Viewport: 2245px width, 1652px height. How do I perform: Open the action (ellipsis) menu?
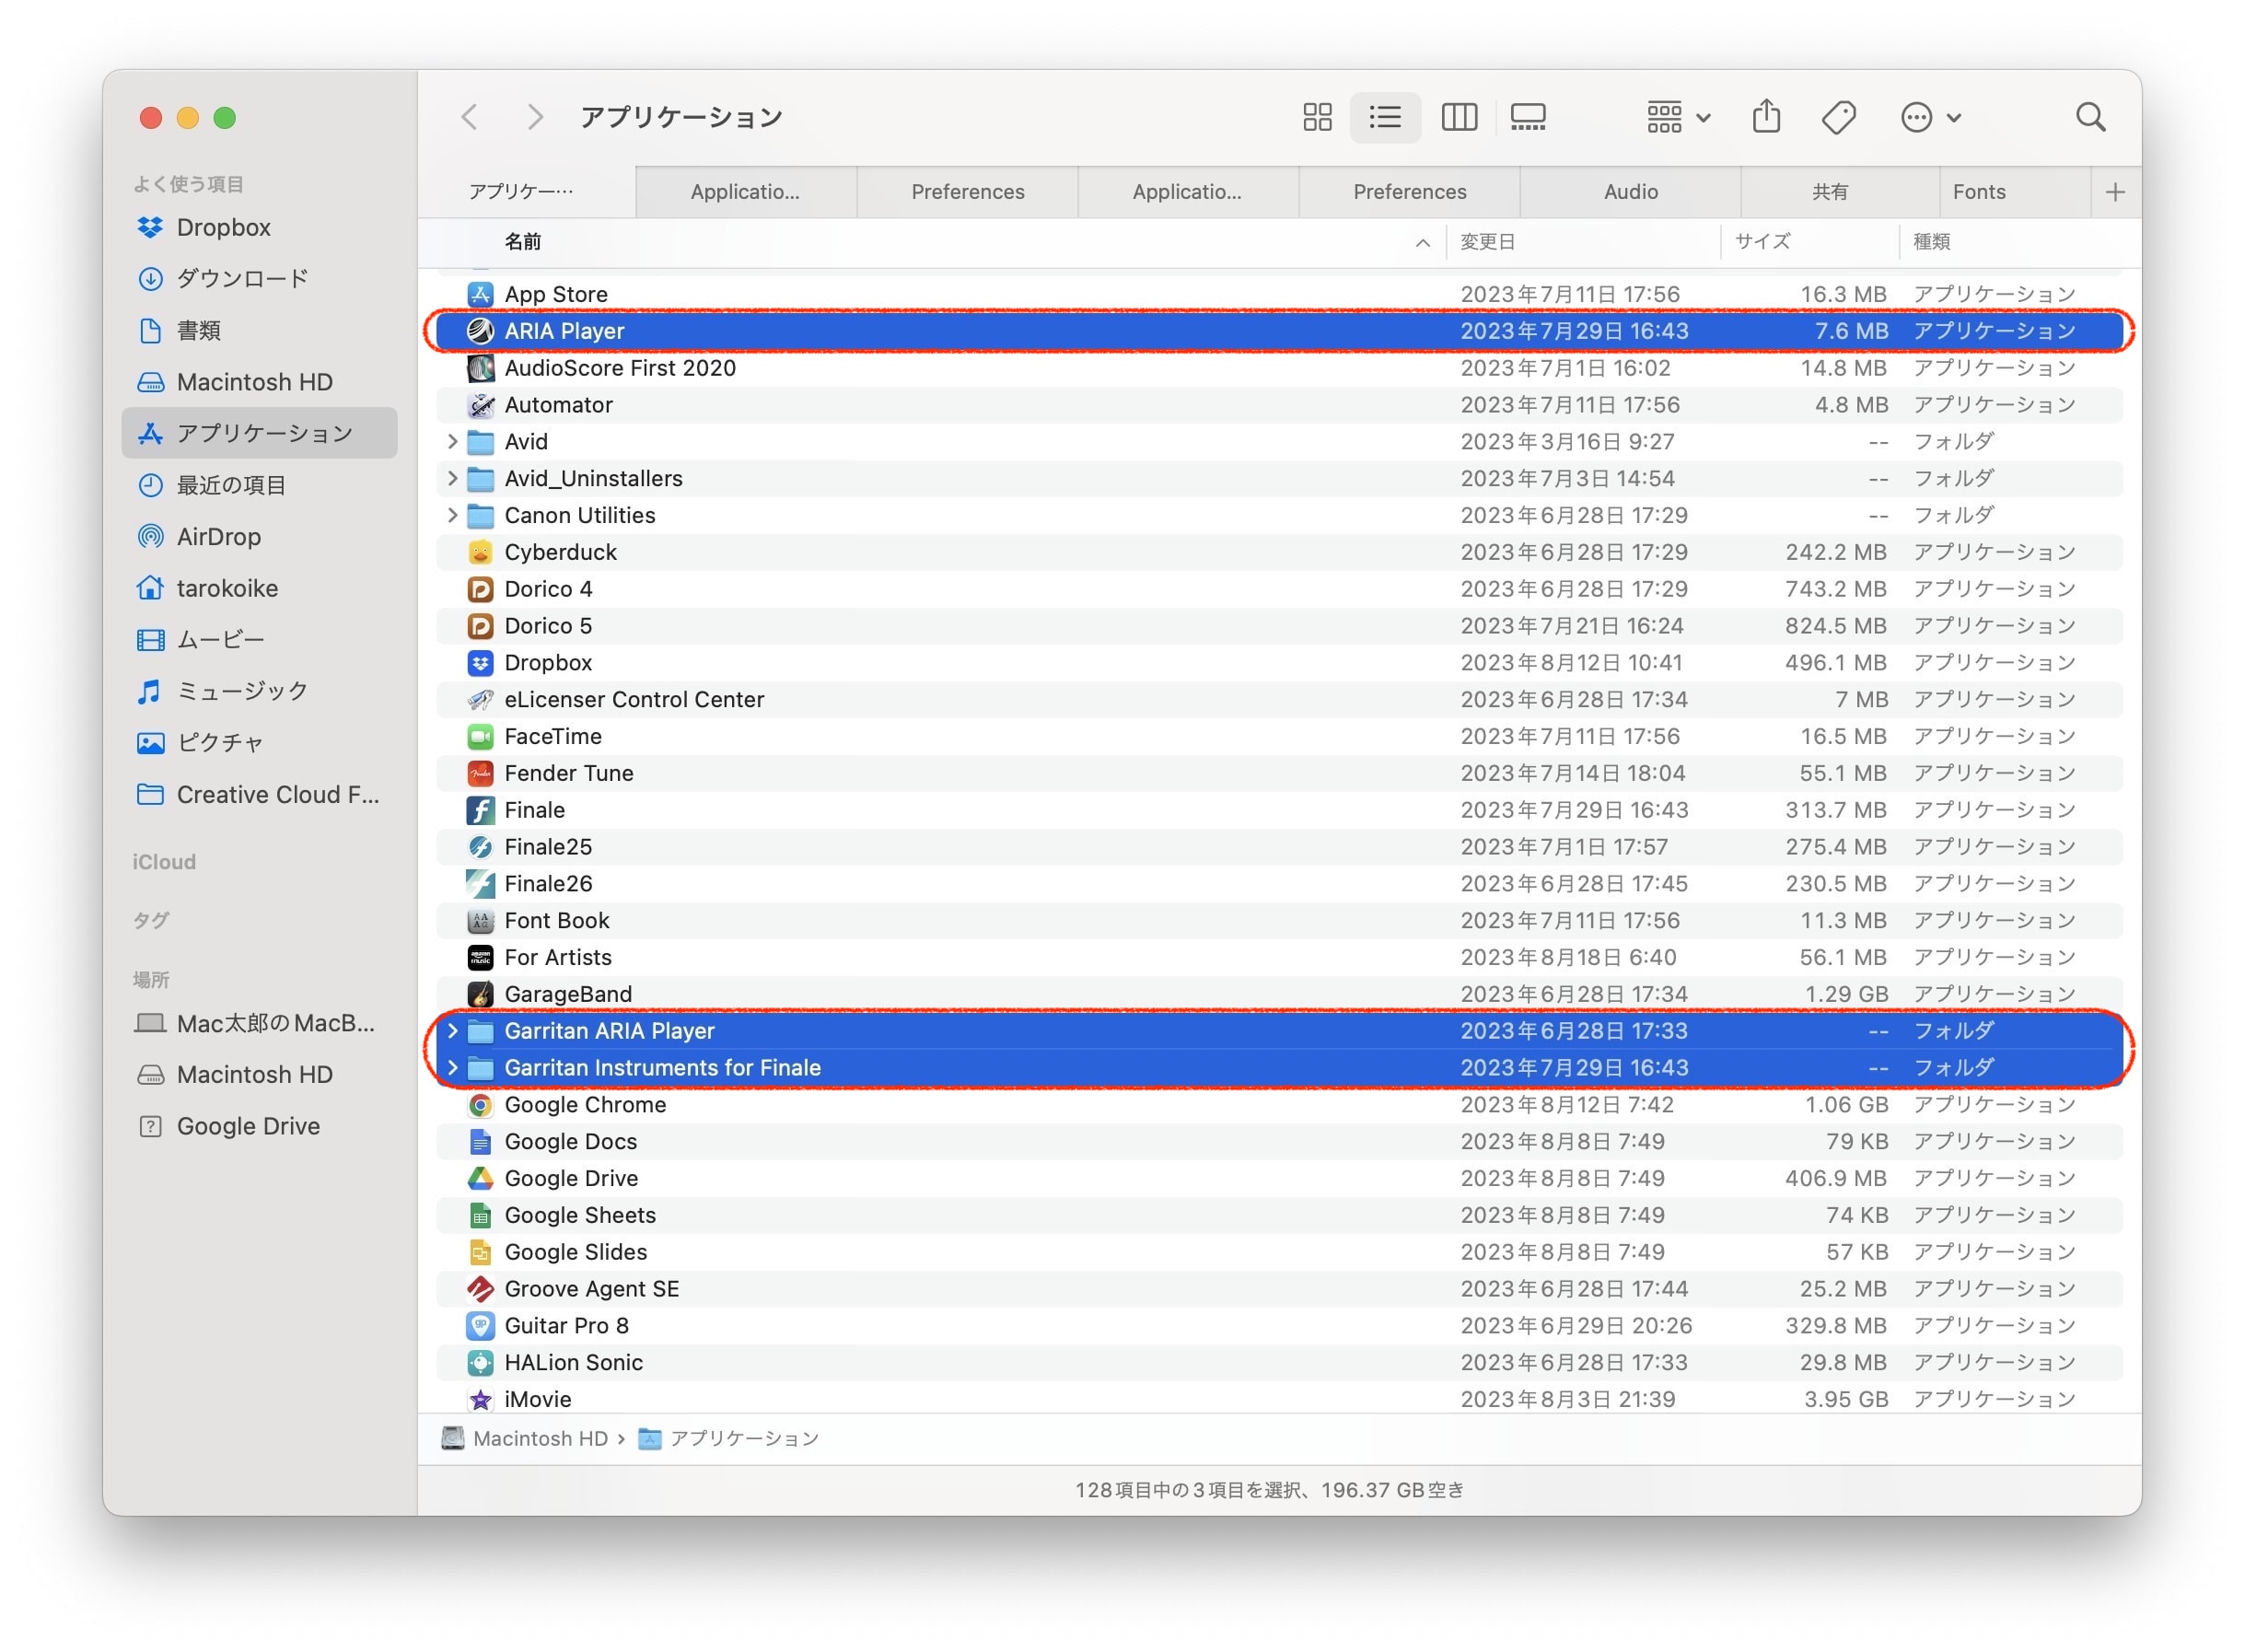[1930, 117]
